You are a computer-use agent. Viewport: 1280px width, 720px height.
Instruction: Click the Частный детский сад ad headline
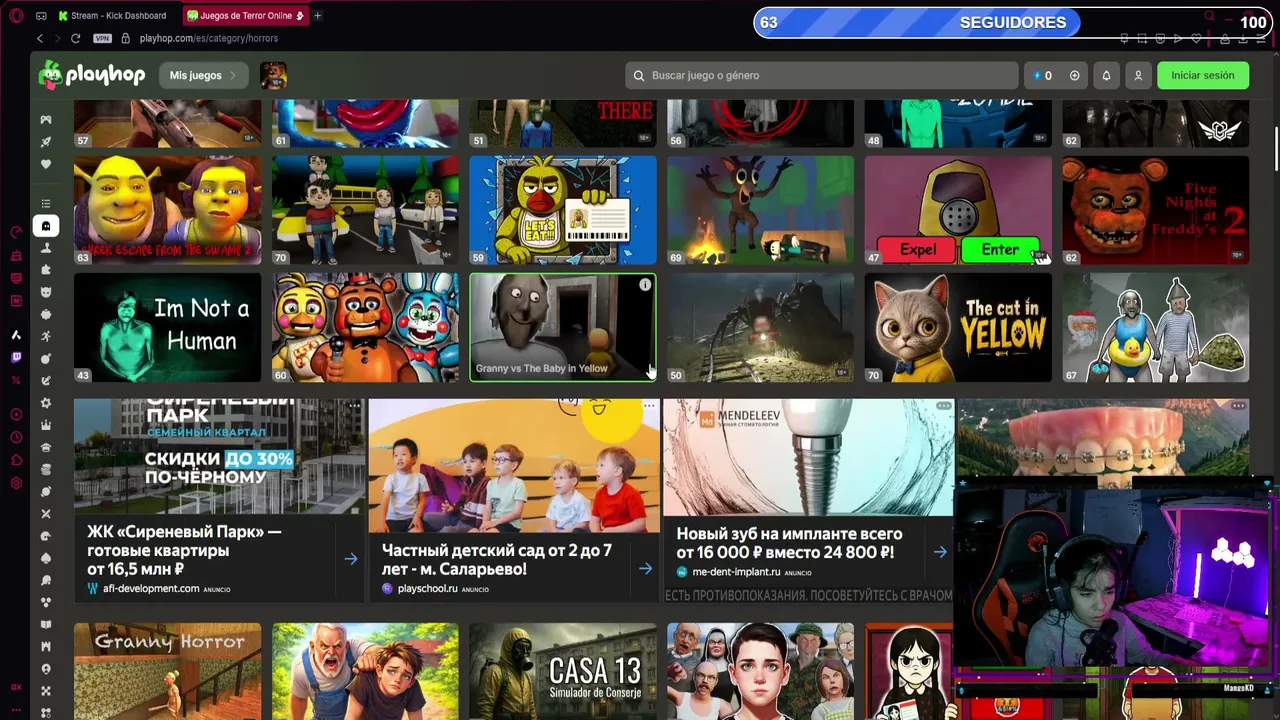[x=497, y=560]
